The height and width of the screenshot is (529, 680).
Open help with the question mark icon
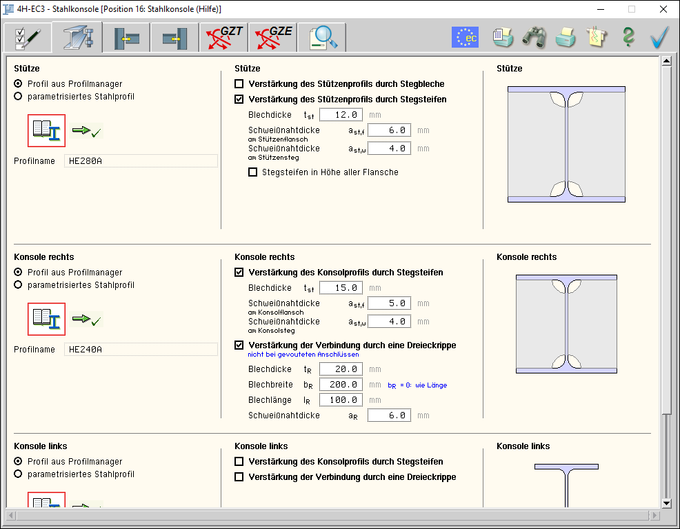(628, 37)
